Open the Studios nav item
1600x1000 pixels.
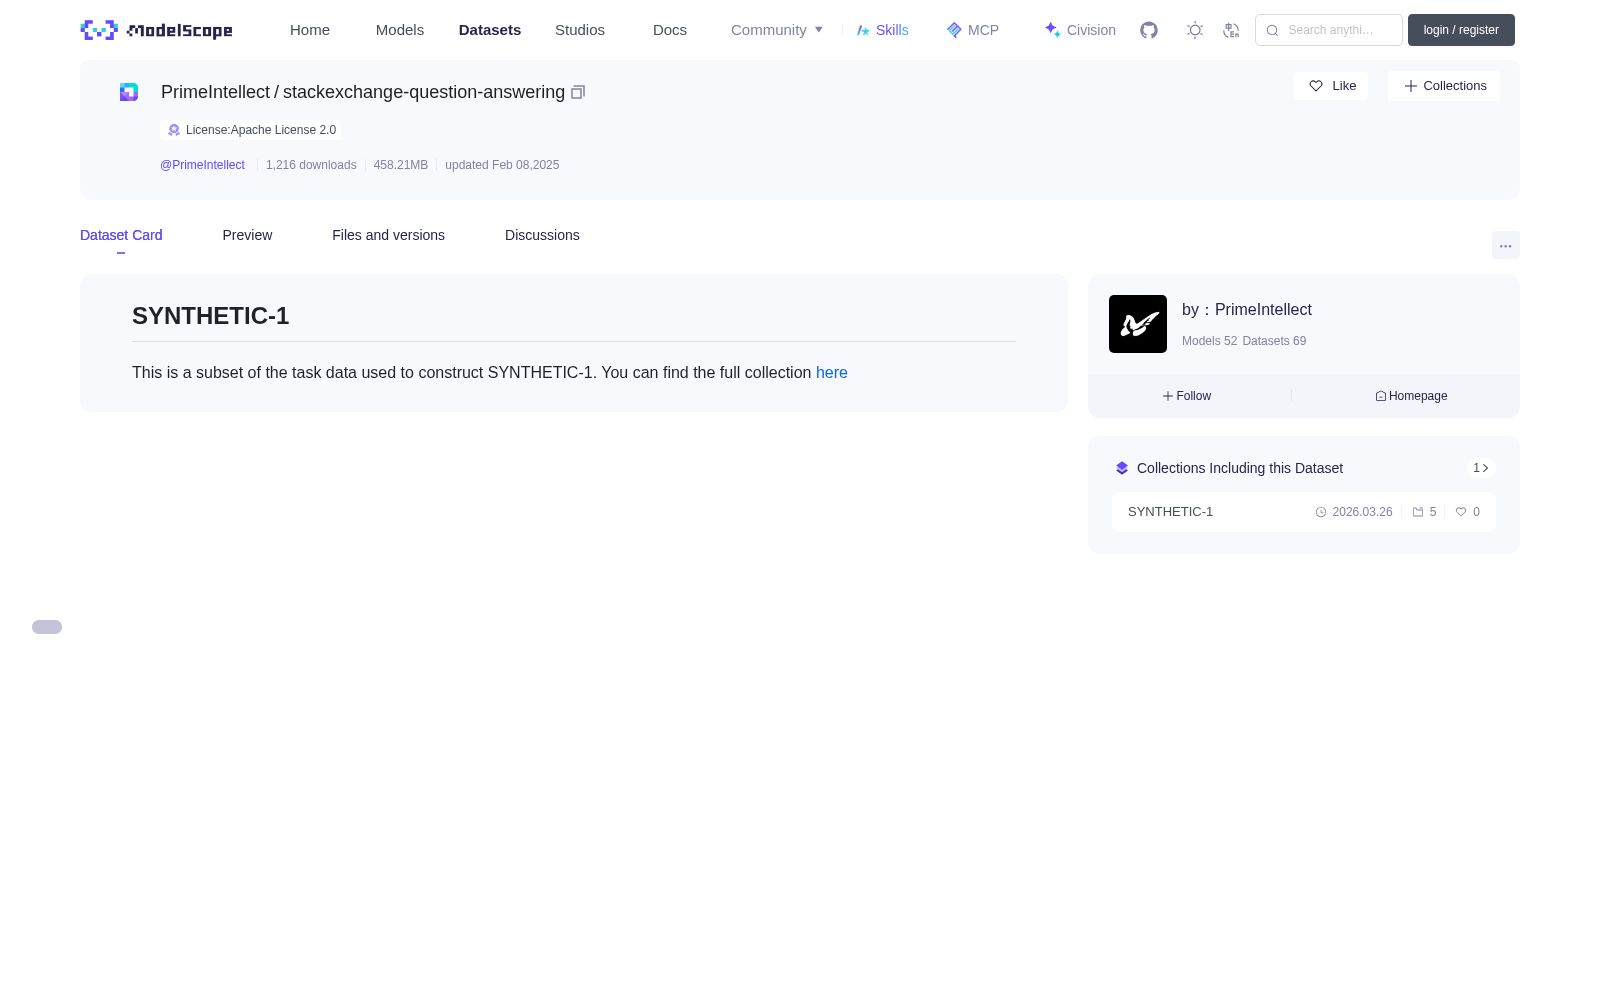[x=580, y=30]
